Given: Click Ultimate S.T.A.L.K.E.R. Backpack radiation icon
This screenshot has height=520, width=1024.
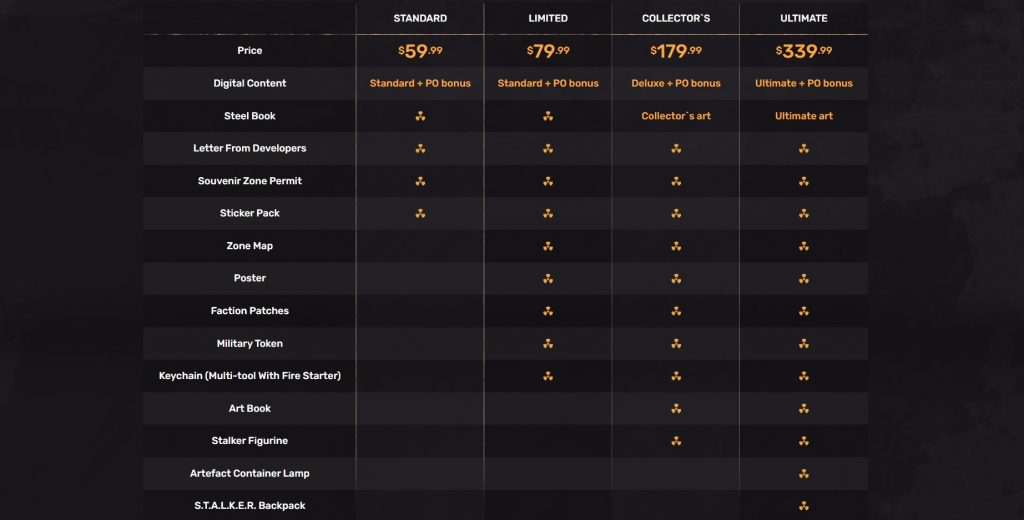Looking at the screenshot, I should 804,506.
